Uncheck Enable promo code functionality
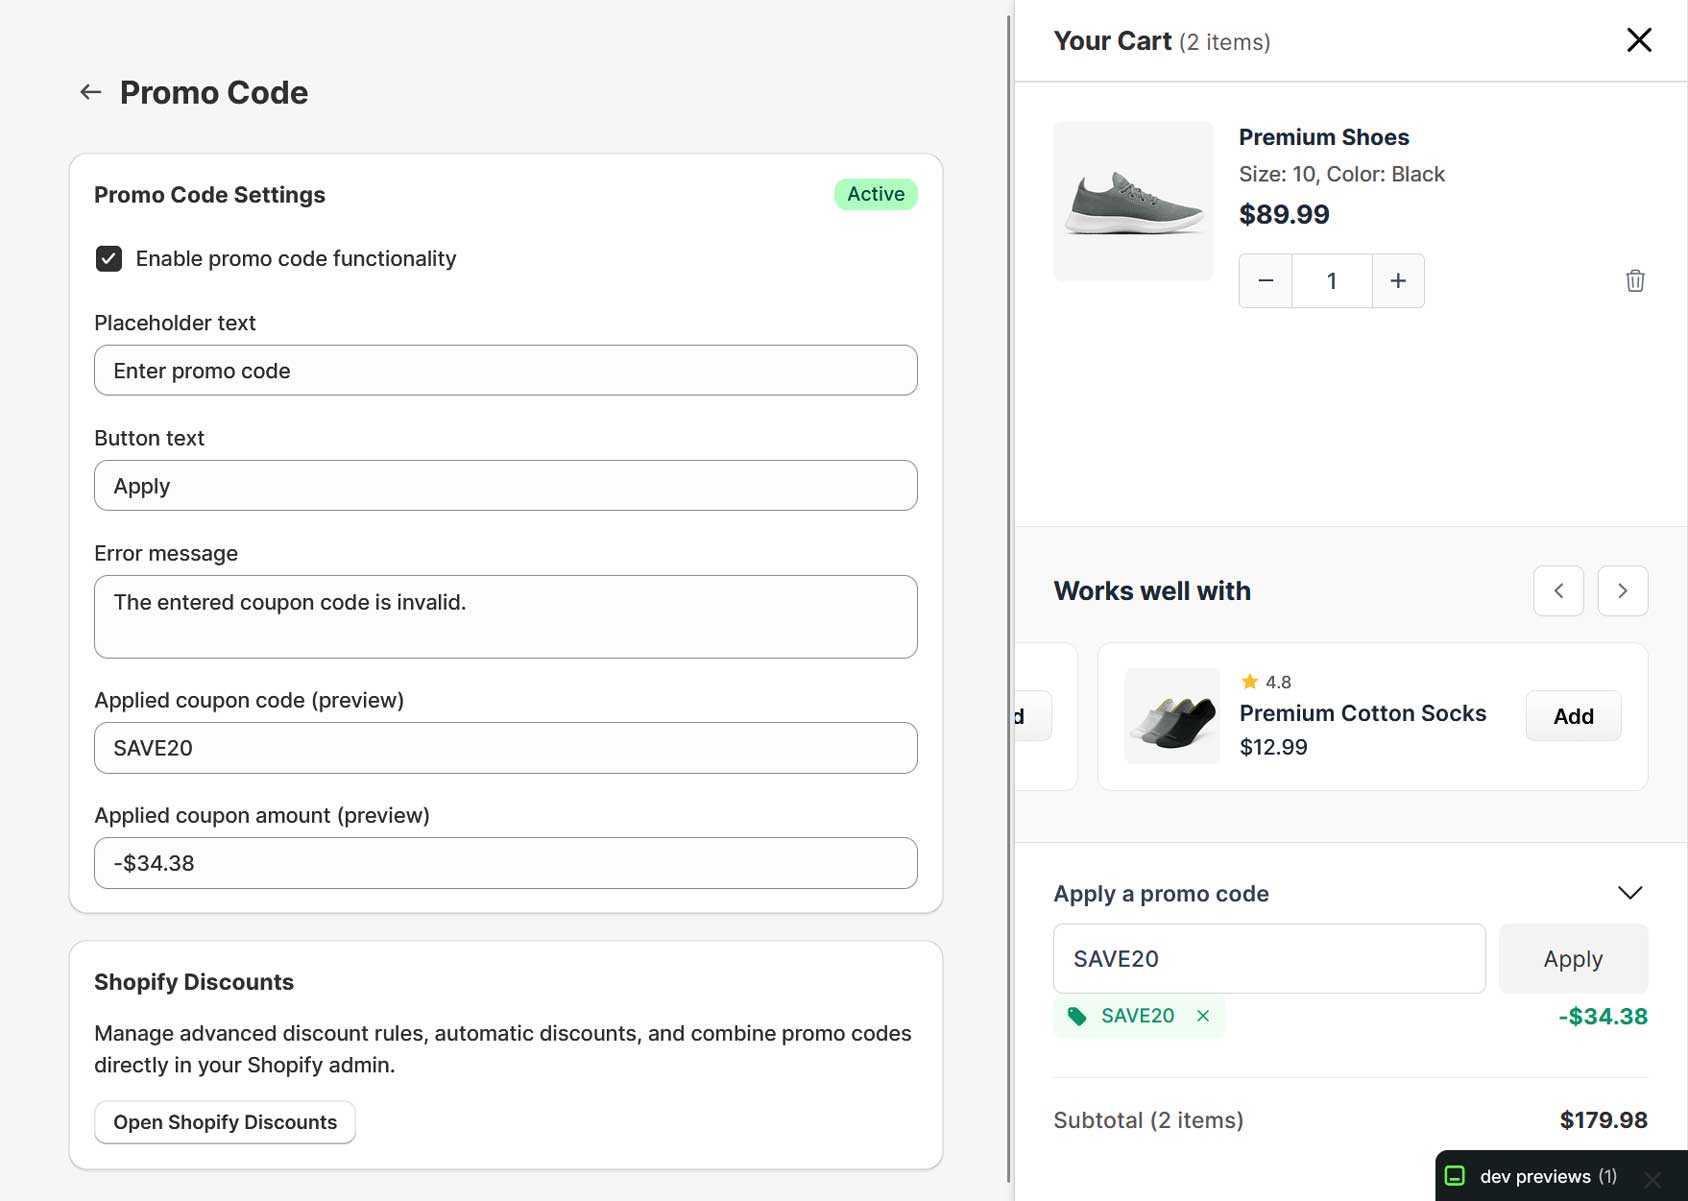Viewport: 1688px width, 1201px height. pyautogui.click(x=109, y=259)
